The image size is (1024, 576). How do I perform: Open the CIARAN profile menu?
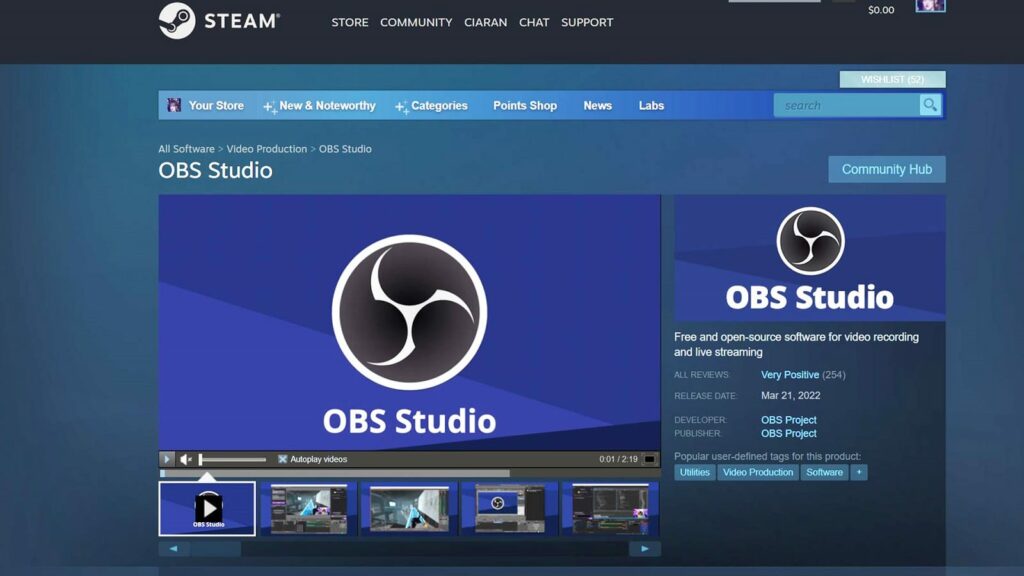(x=485, y=22)
